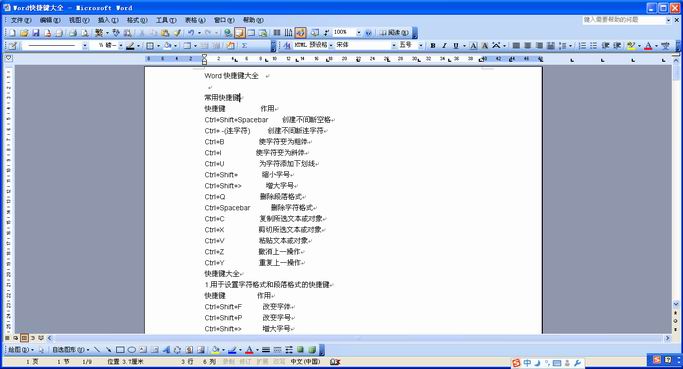Click the help question input field

624,20
